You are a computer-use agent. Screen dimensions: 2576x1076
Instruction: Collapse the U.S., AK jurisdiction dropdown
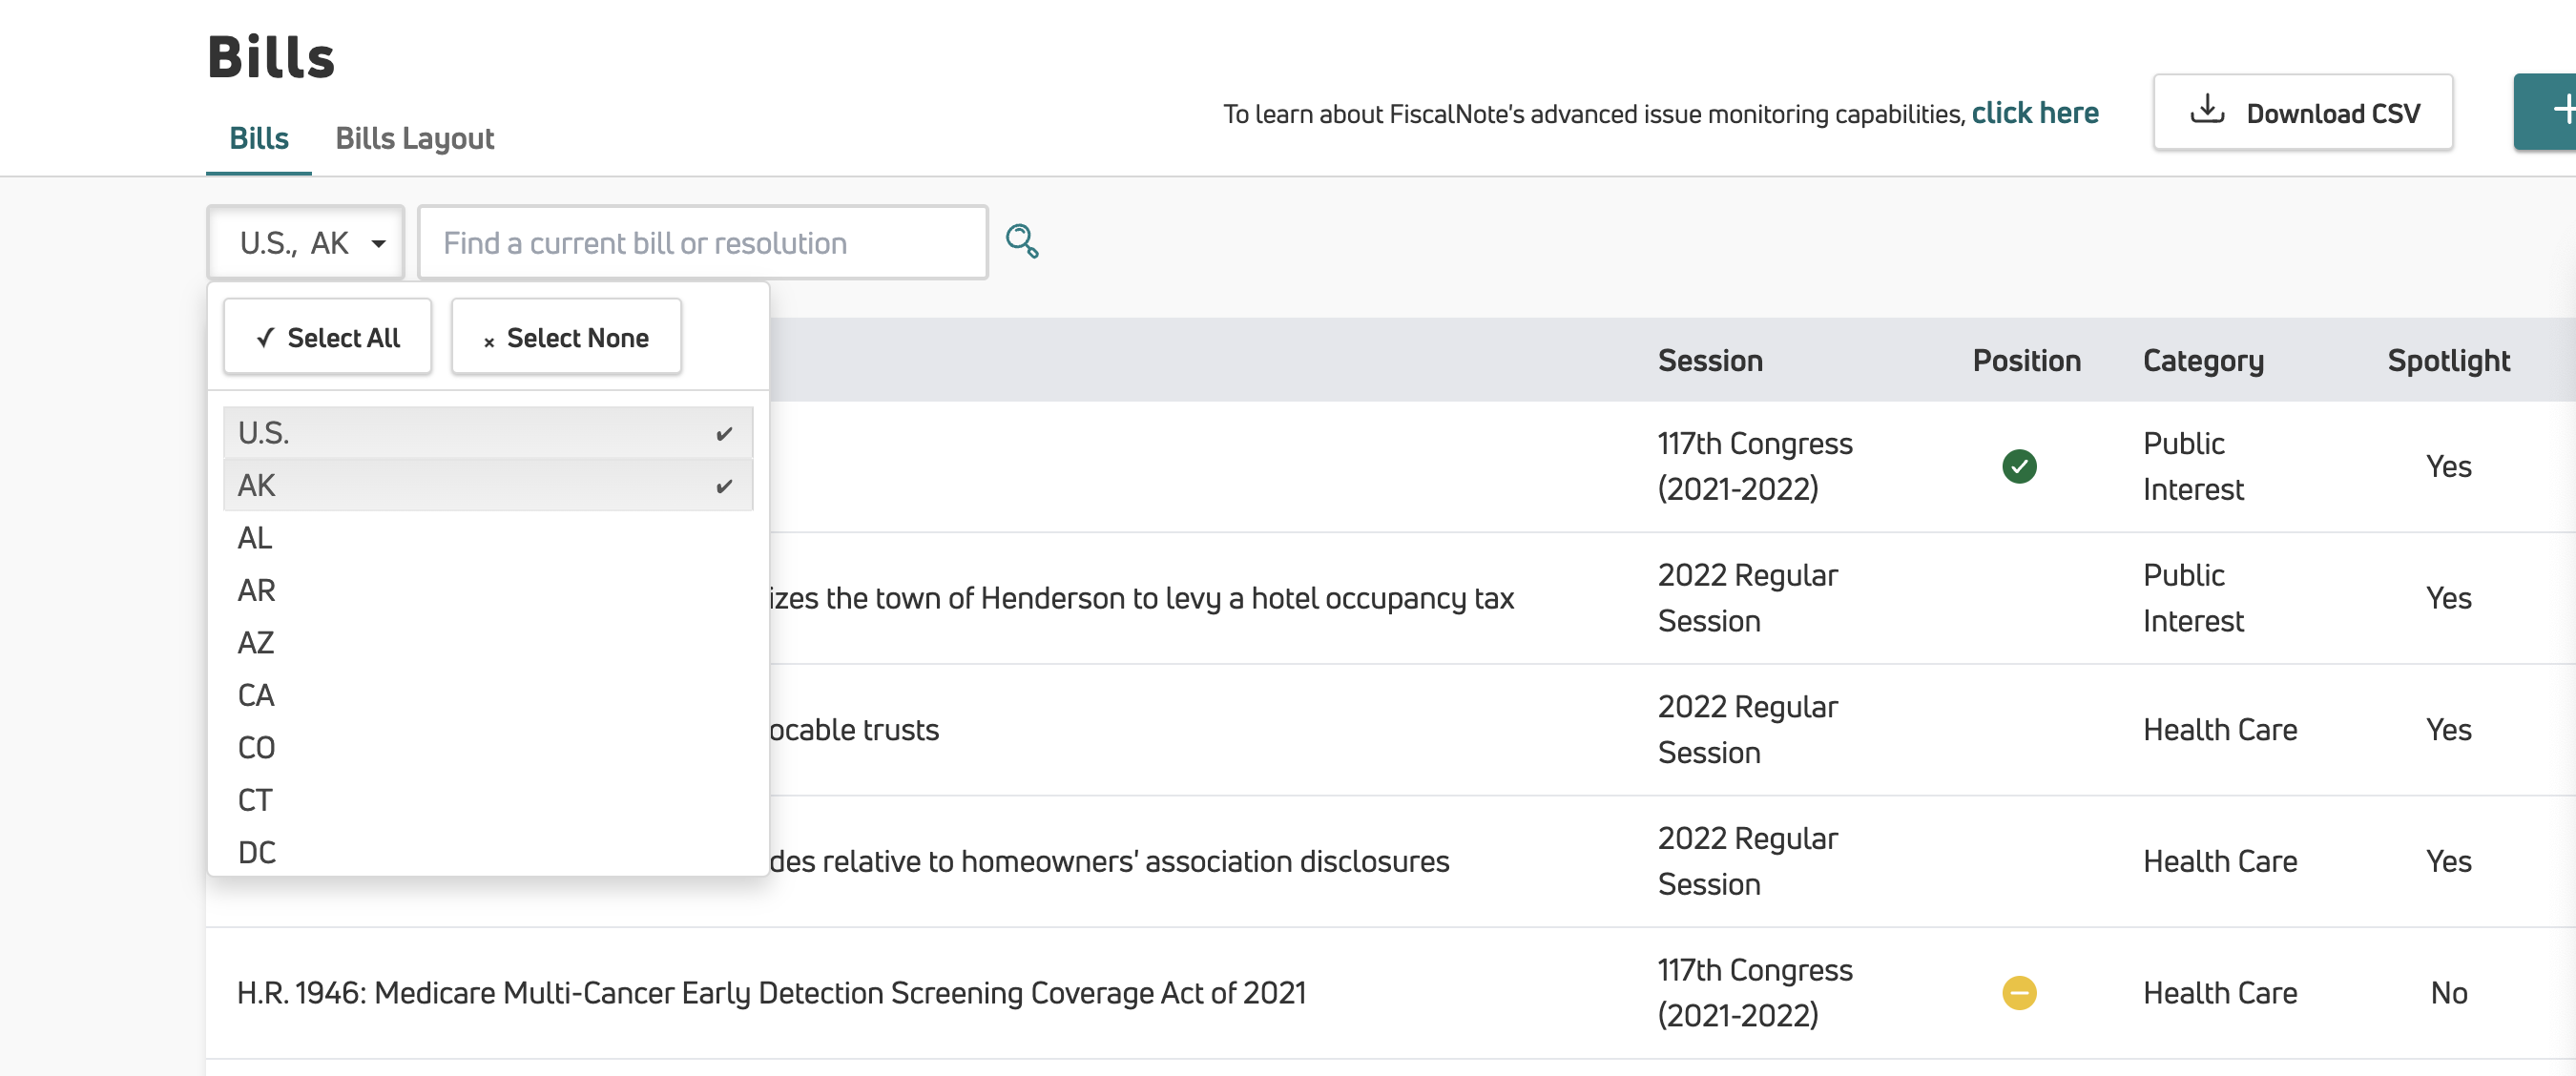coord(306,242)
